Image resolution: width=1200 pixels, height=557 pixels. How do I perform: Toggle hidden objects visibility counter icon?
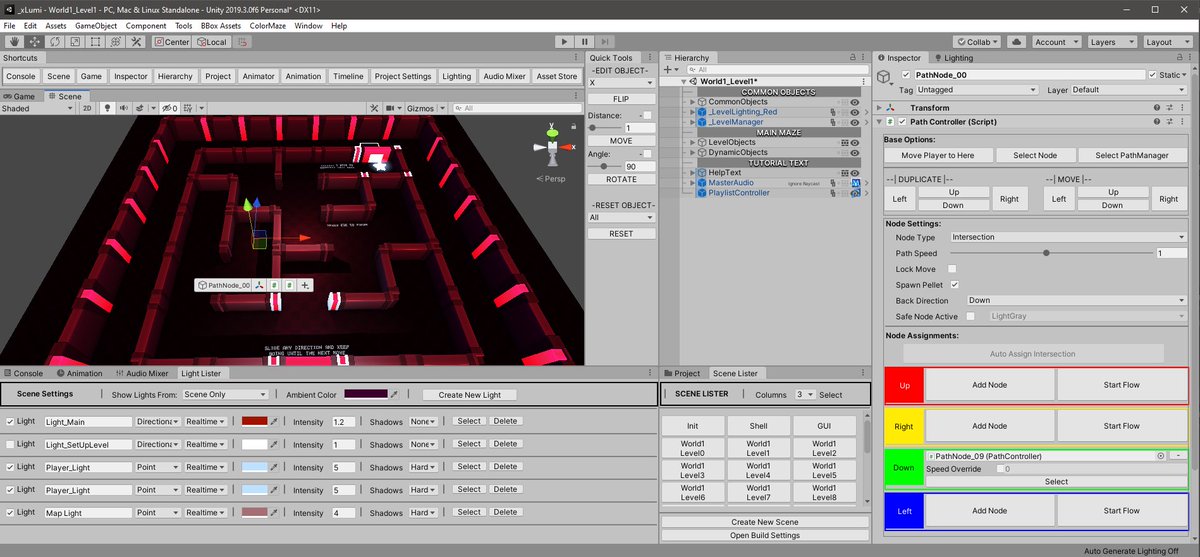pos(169,108)
